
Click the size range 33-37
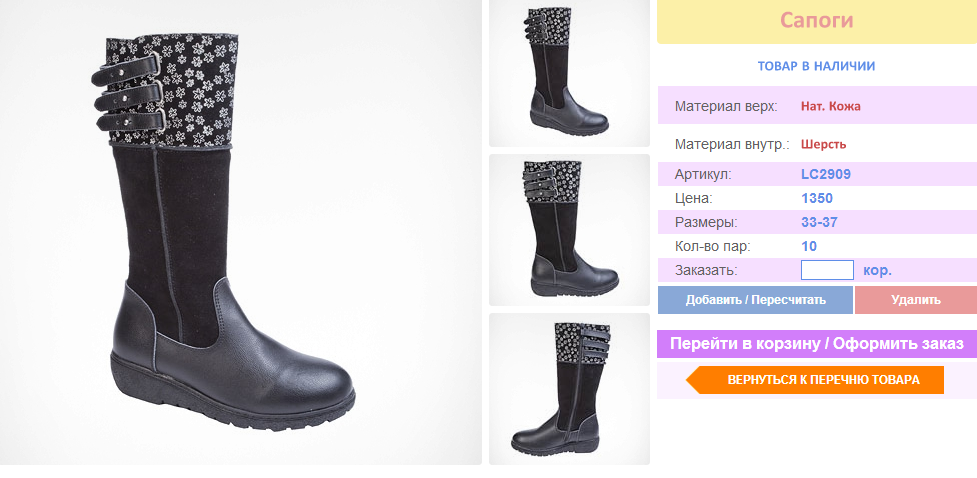coord(819,222)
